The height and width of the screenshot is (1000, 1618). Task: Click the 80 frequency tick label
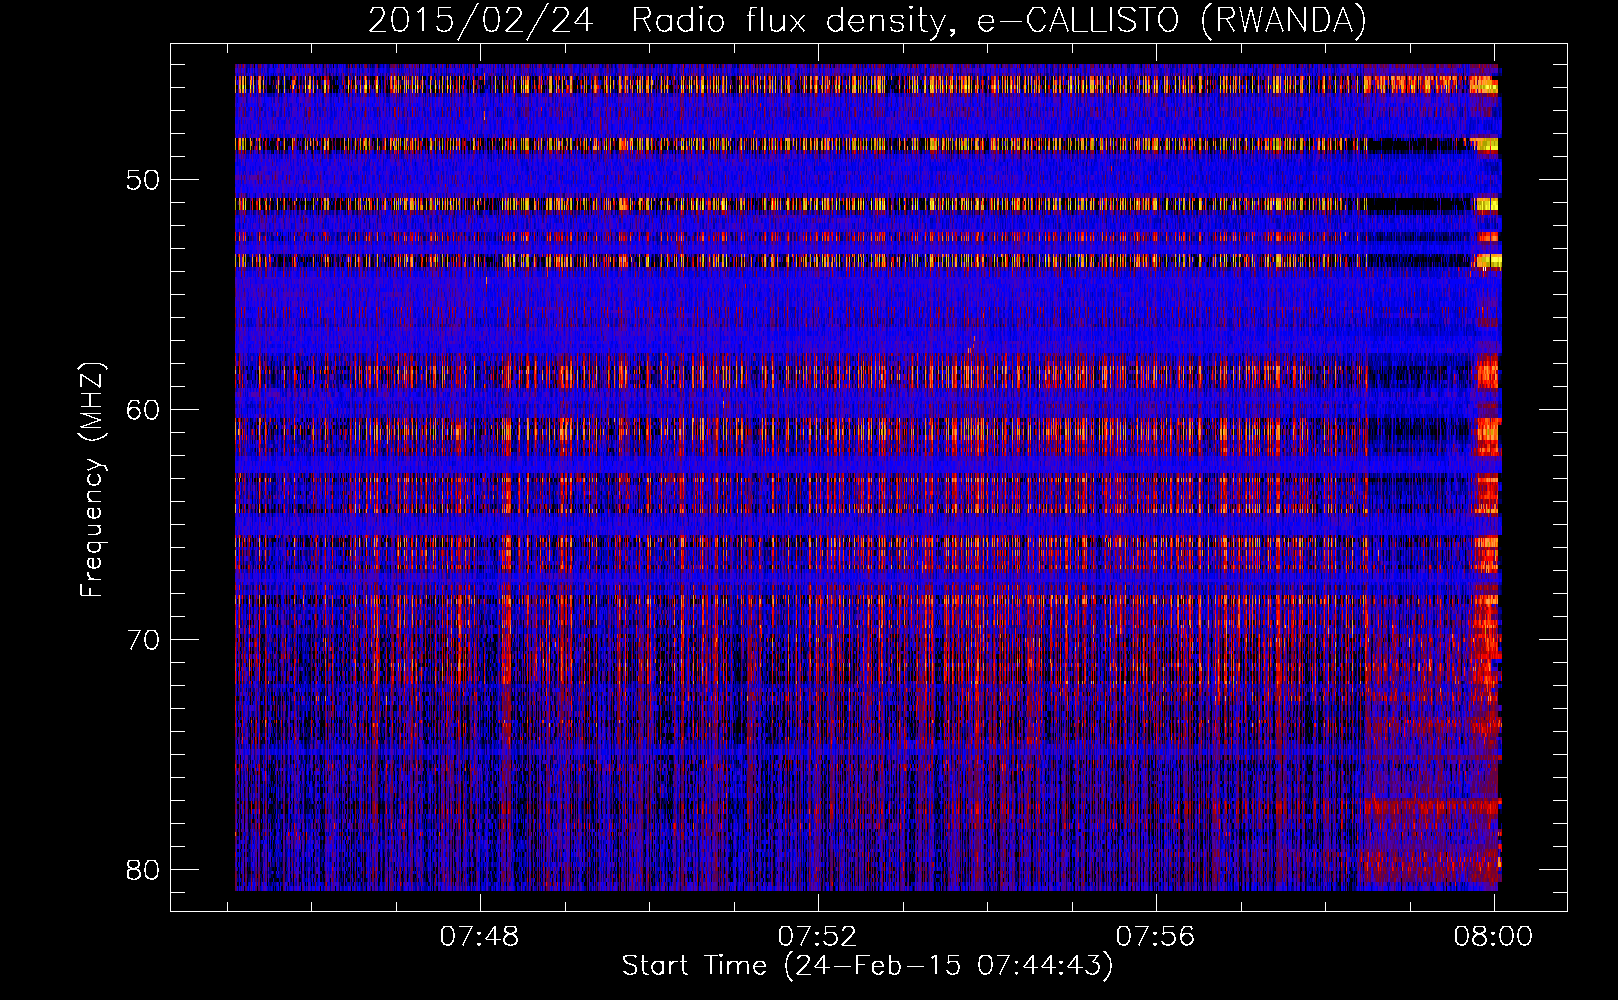pyautogui.click(x=143, y=869)
